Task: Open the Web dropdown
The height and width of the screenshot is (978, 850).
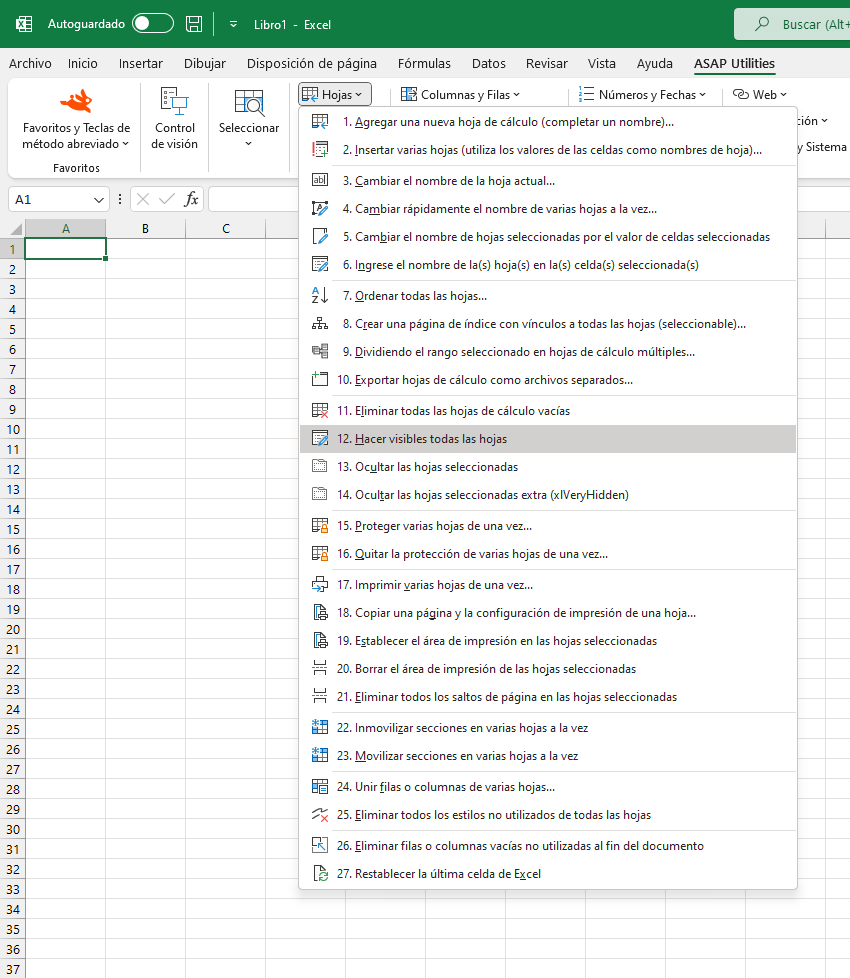Action: pos(760,95)
